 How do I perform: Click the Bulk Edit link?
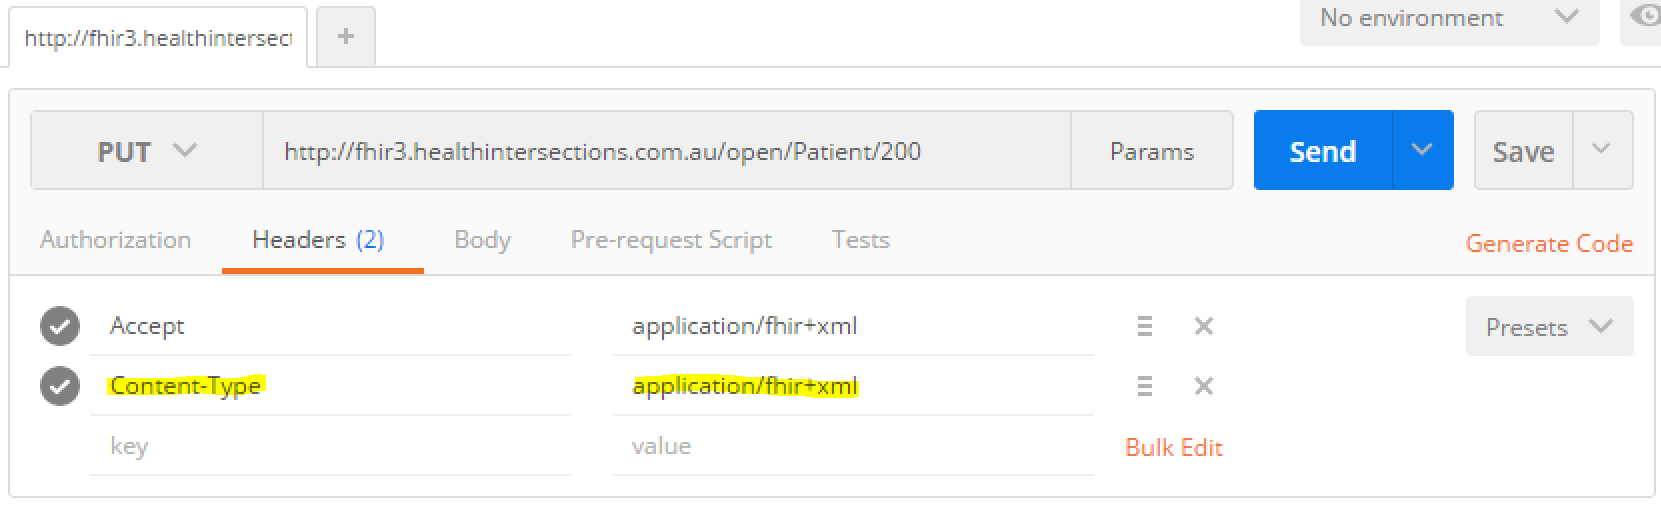pos(1174,447)
